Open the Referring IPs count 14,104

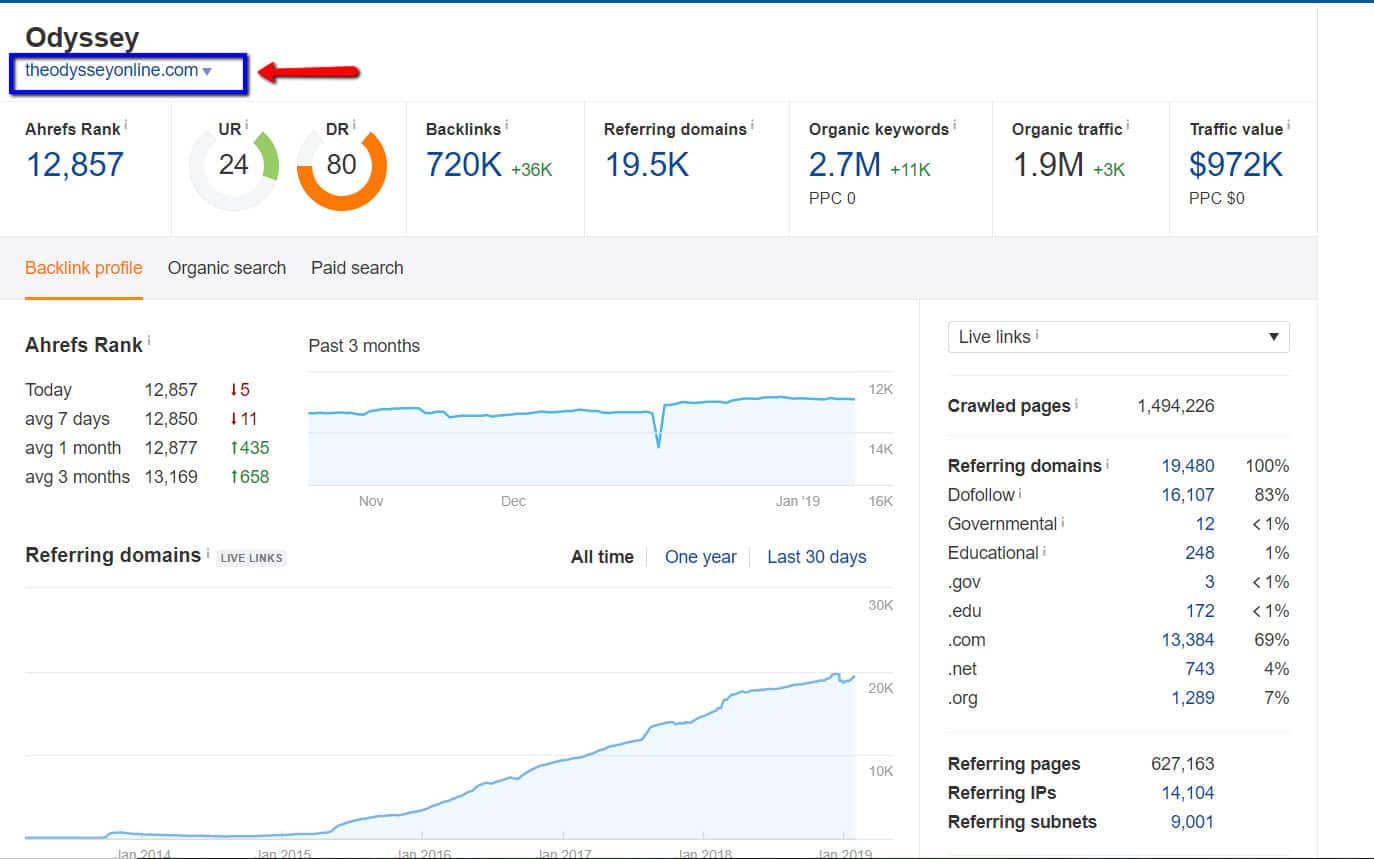[x=1188, y=793]
